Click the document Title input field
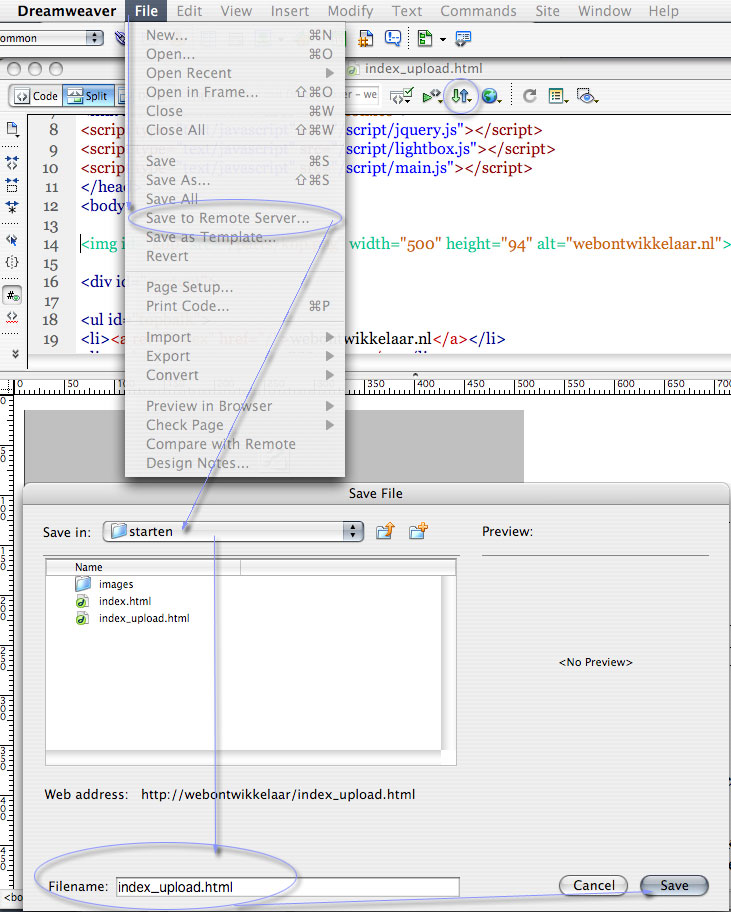Viewport: 731px width, 912px height. pos(363,95)
